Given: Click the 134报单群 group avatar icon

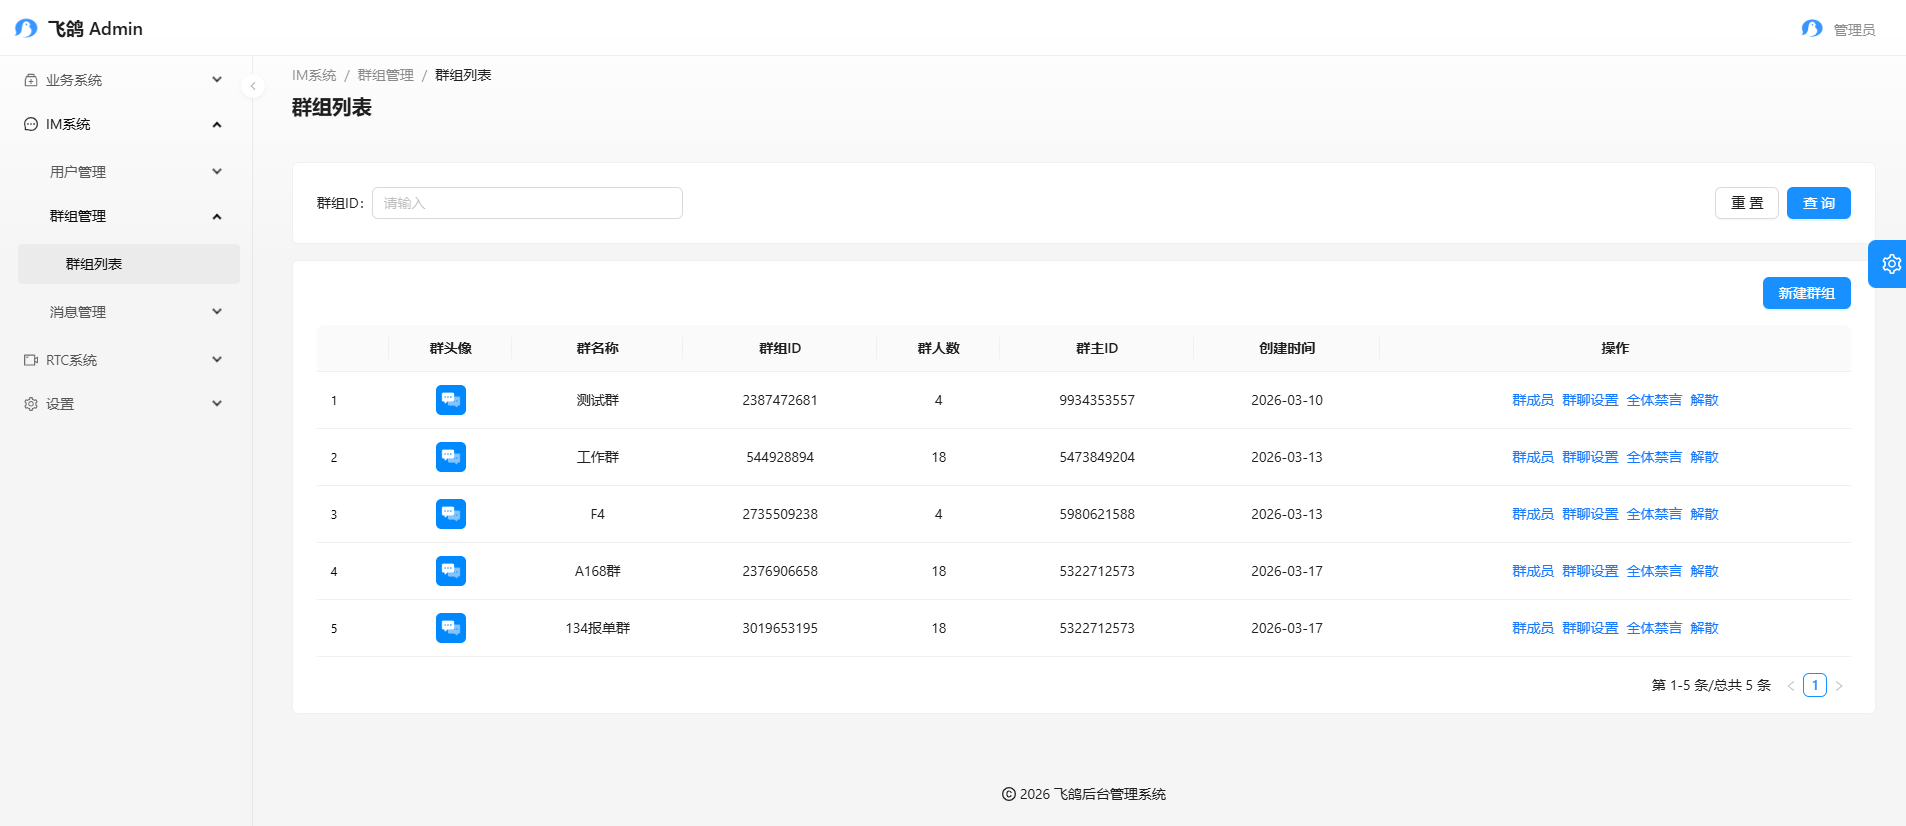Looking at the screenshot, I should (x=451, y=628).
